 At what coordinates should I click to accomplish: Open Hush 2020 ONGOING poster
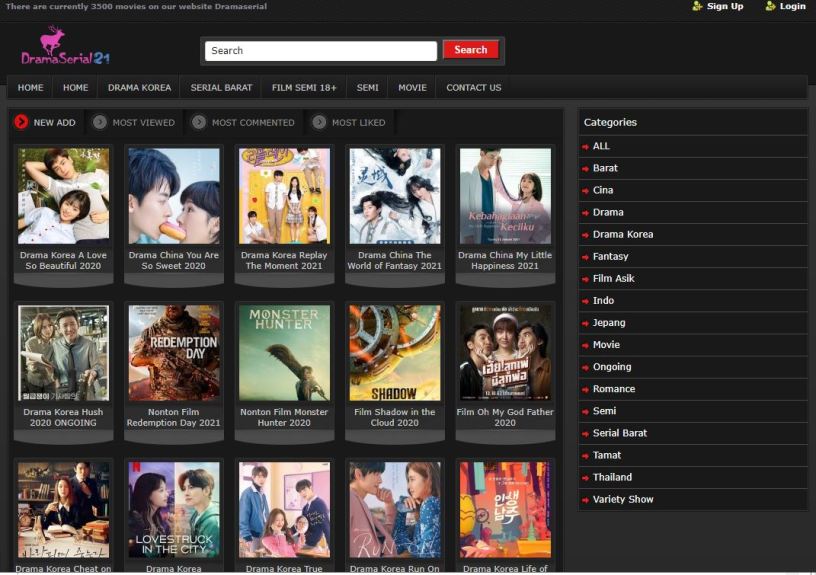[x=63, y=353]
